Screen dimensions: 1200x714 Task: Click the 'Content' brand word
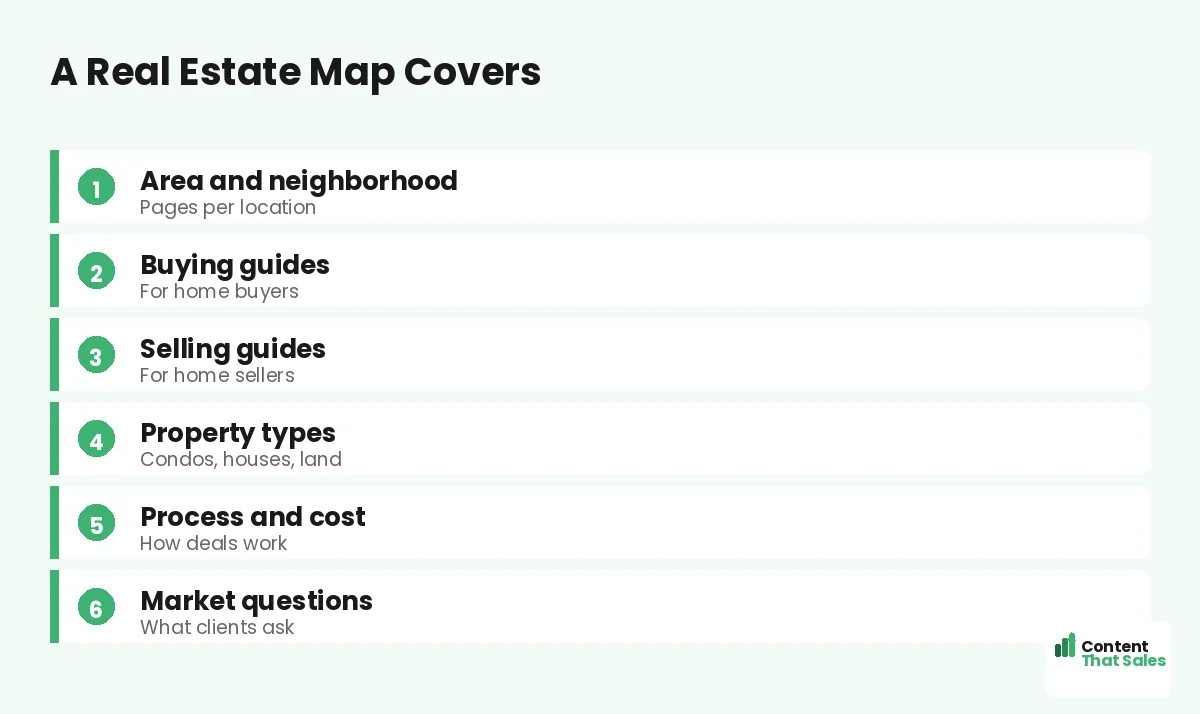tap(1115, 646)
